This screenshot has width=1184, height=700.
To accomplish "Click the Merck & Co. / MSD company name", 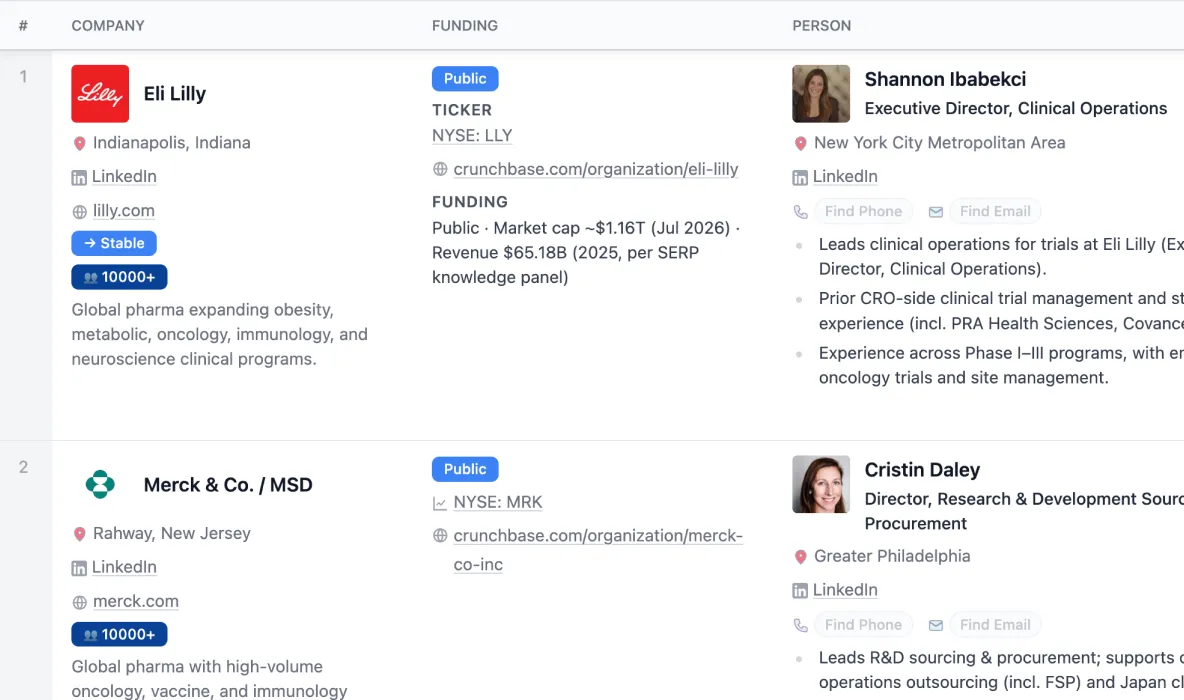I will point(228,485).
